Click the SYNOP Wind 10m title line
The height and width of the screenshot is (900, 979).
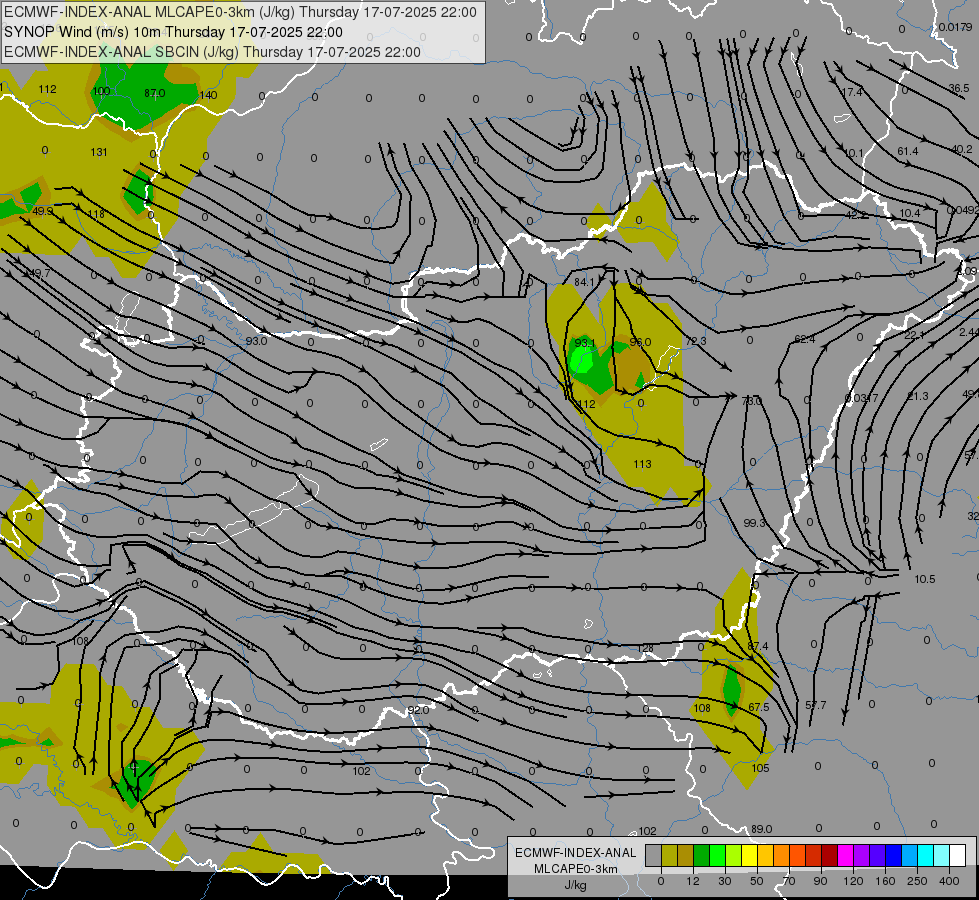click(x=173, y=32)
